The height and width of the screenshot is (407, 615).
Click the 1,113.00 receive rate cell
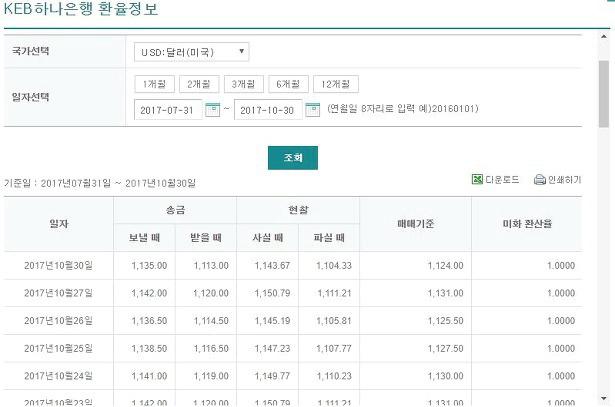206,265
